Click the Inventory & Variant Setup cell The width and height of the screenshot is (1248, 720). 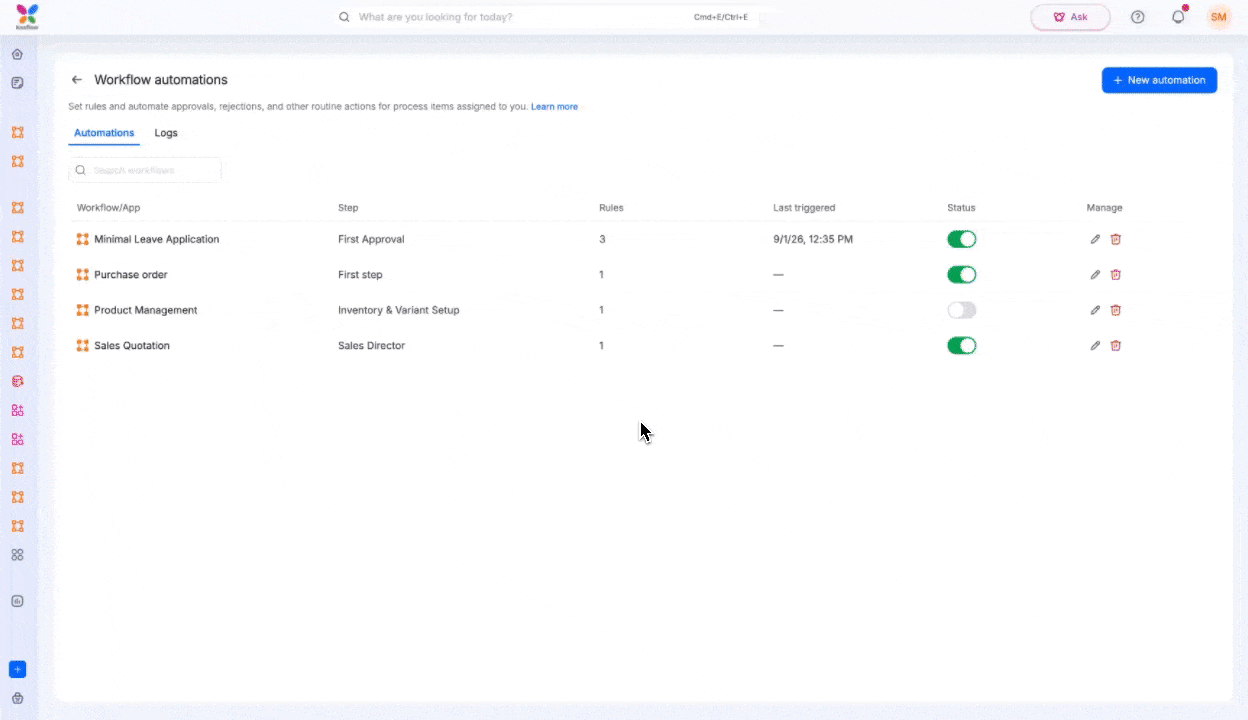coord(399,310)
